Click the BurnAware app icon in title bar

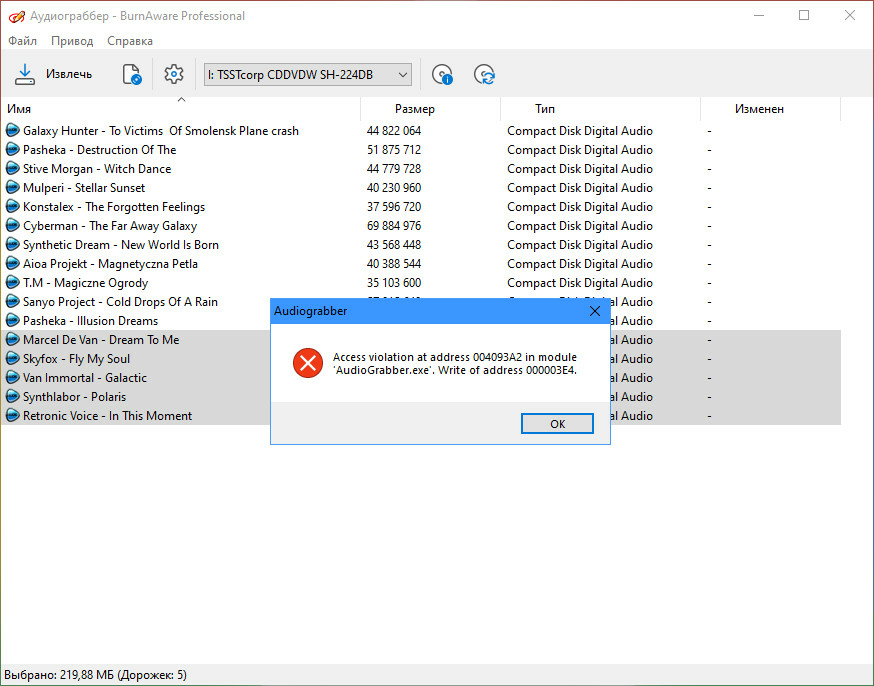click(16, 16)
